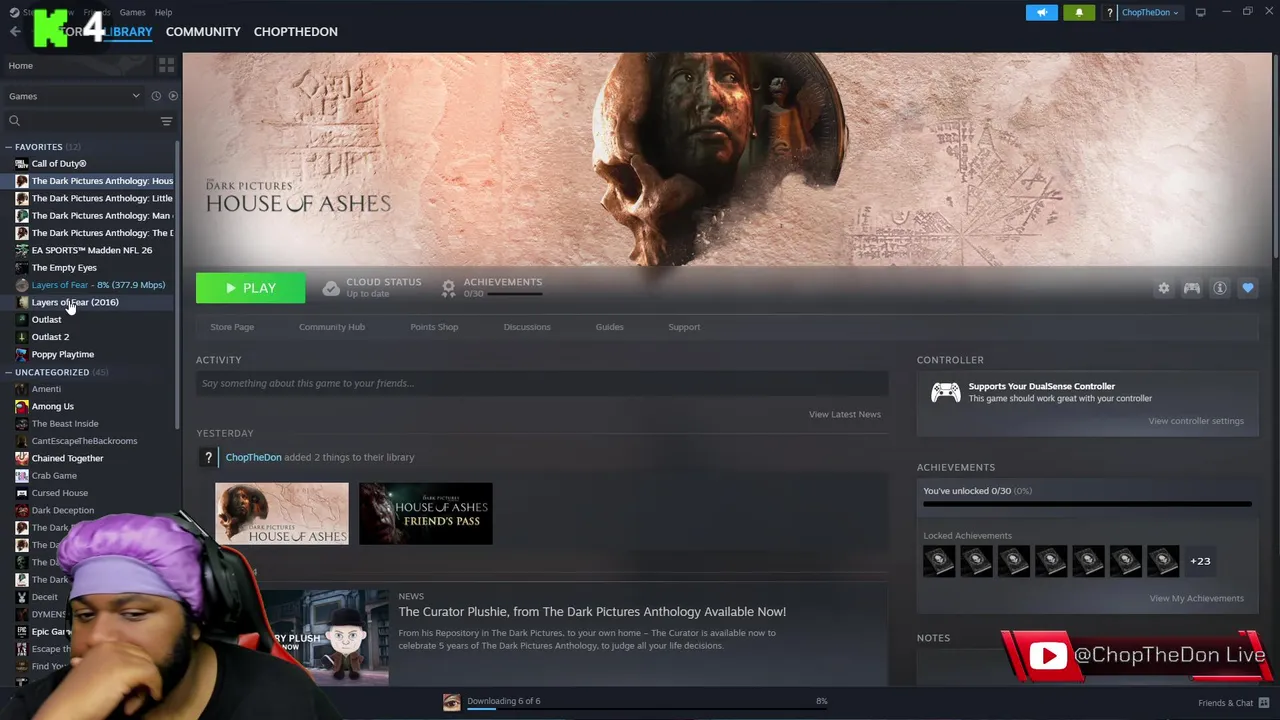Collapse the Favorites category
The image size is (1280, 720).
point(8,147)
